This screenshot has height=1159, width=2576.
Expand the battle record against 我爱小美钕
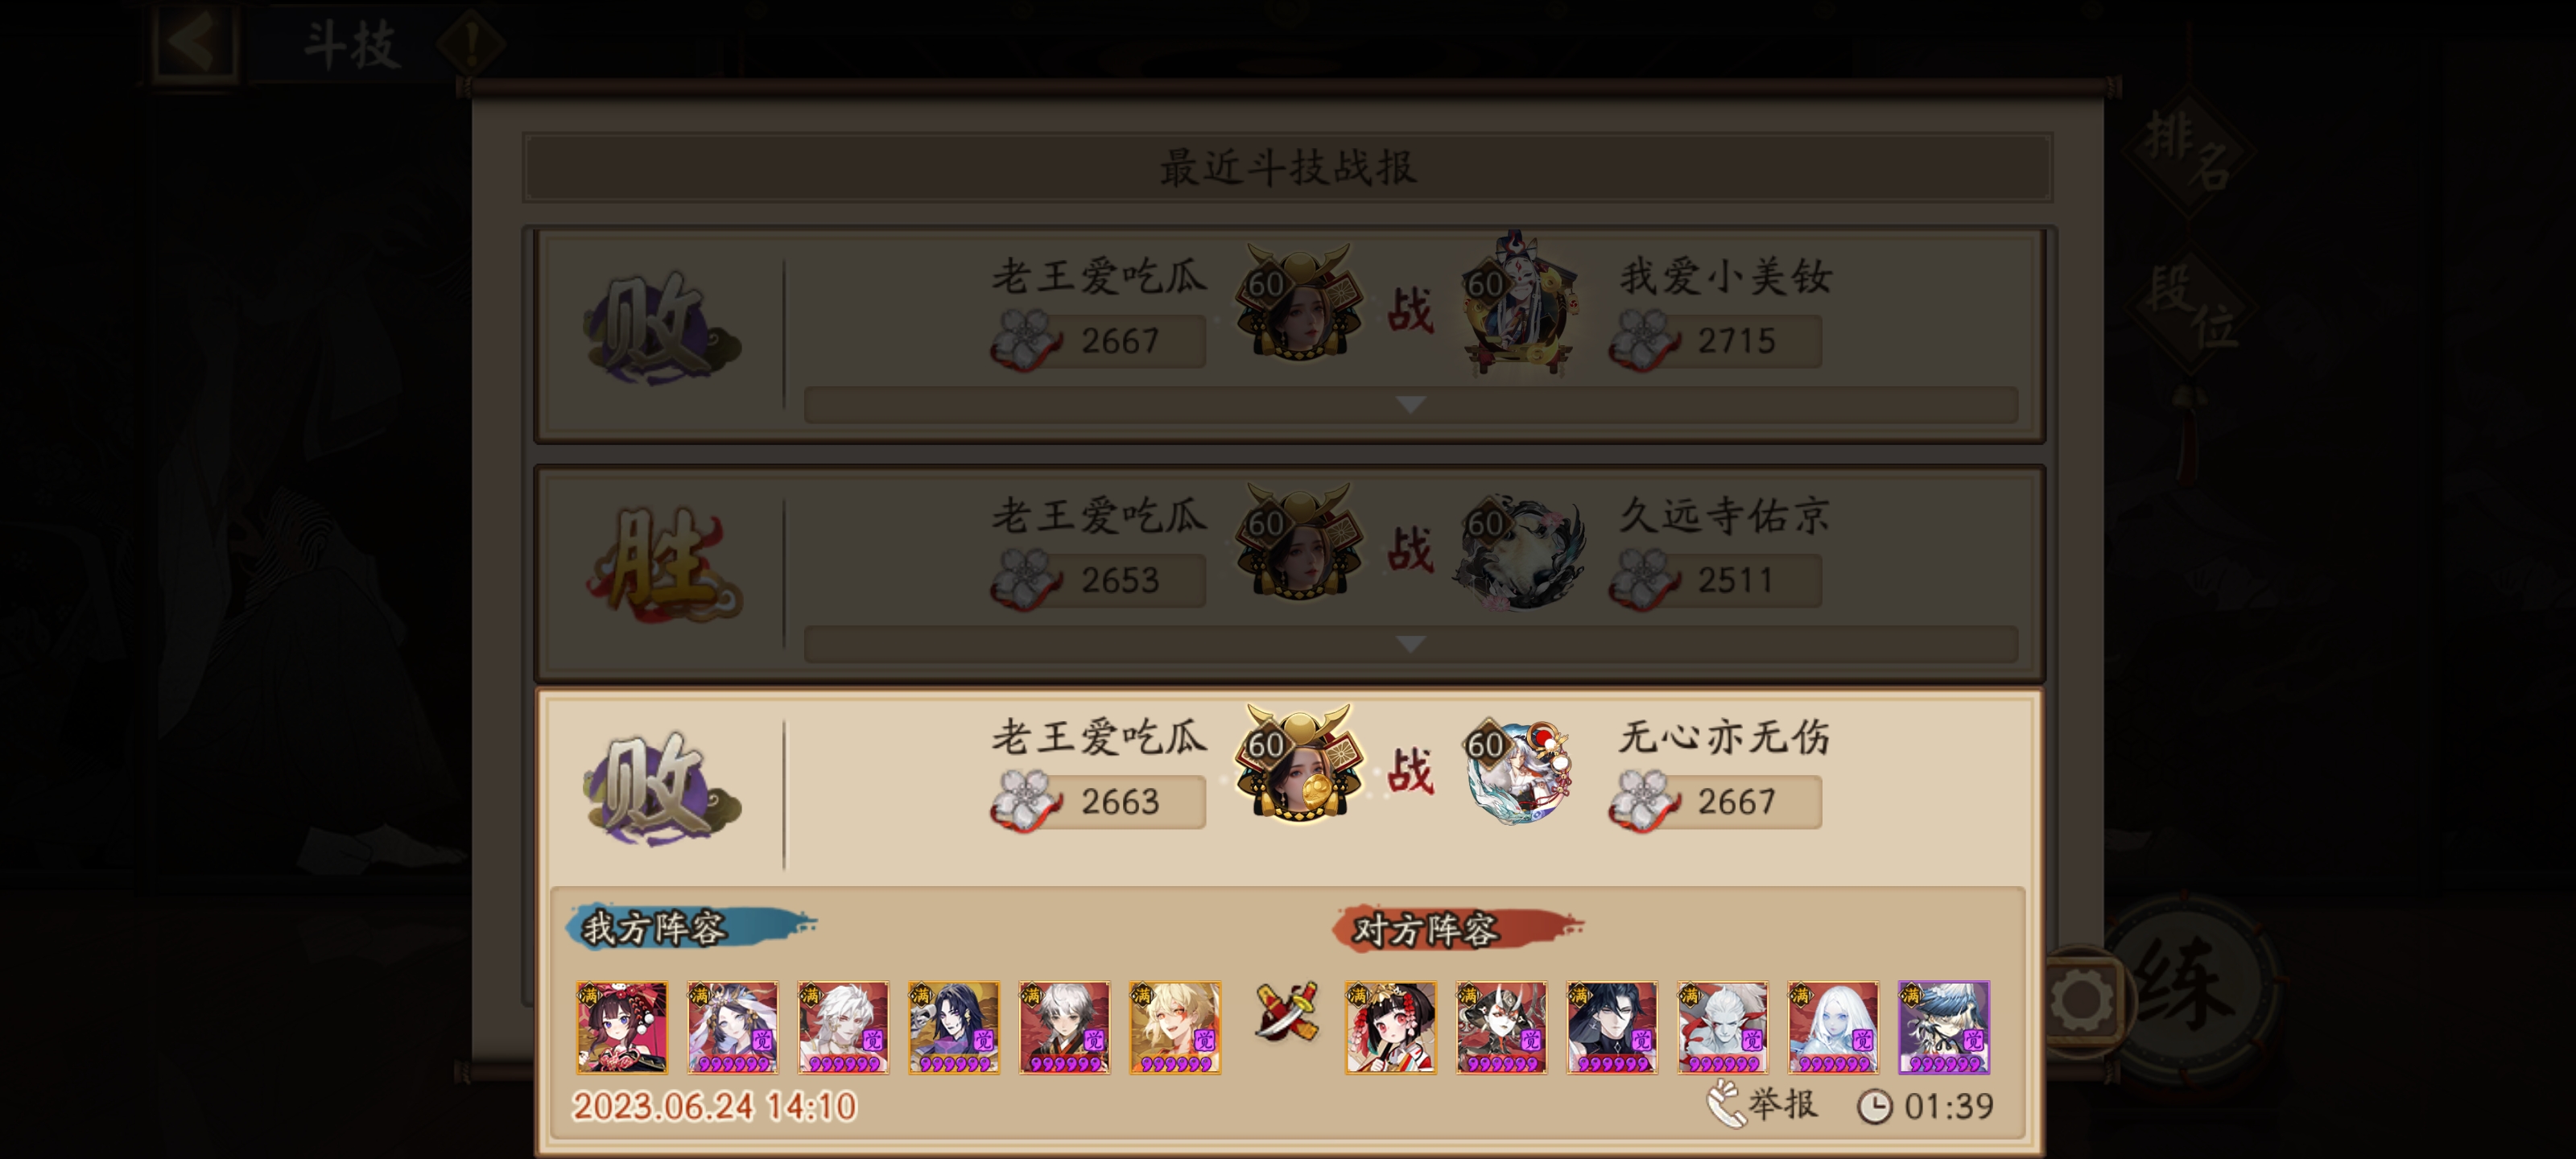point(1410,404)
